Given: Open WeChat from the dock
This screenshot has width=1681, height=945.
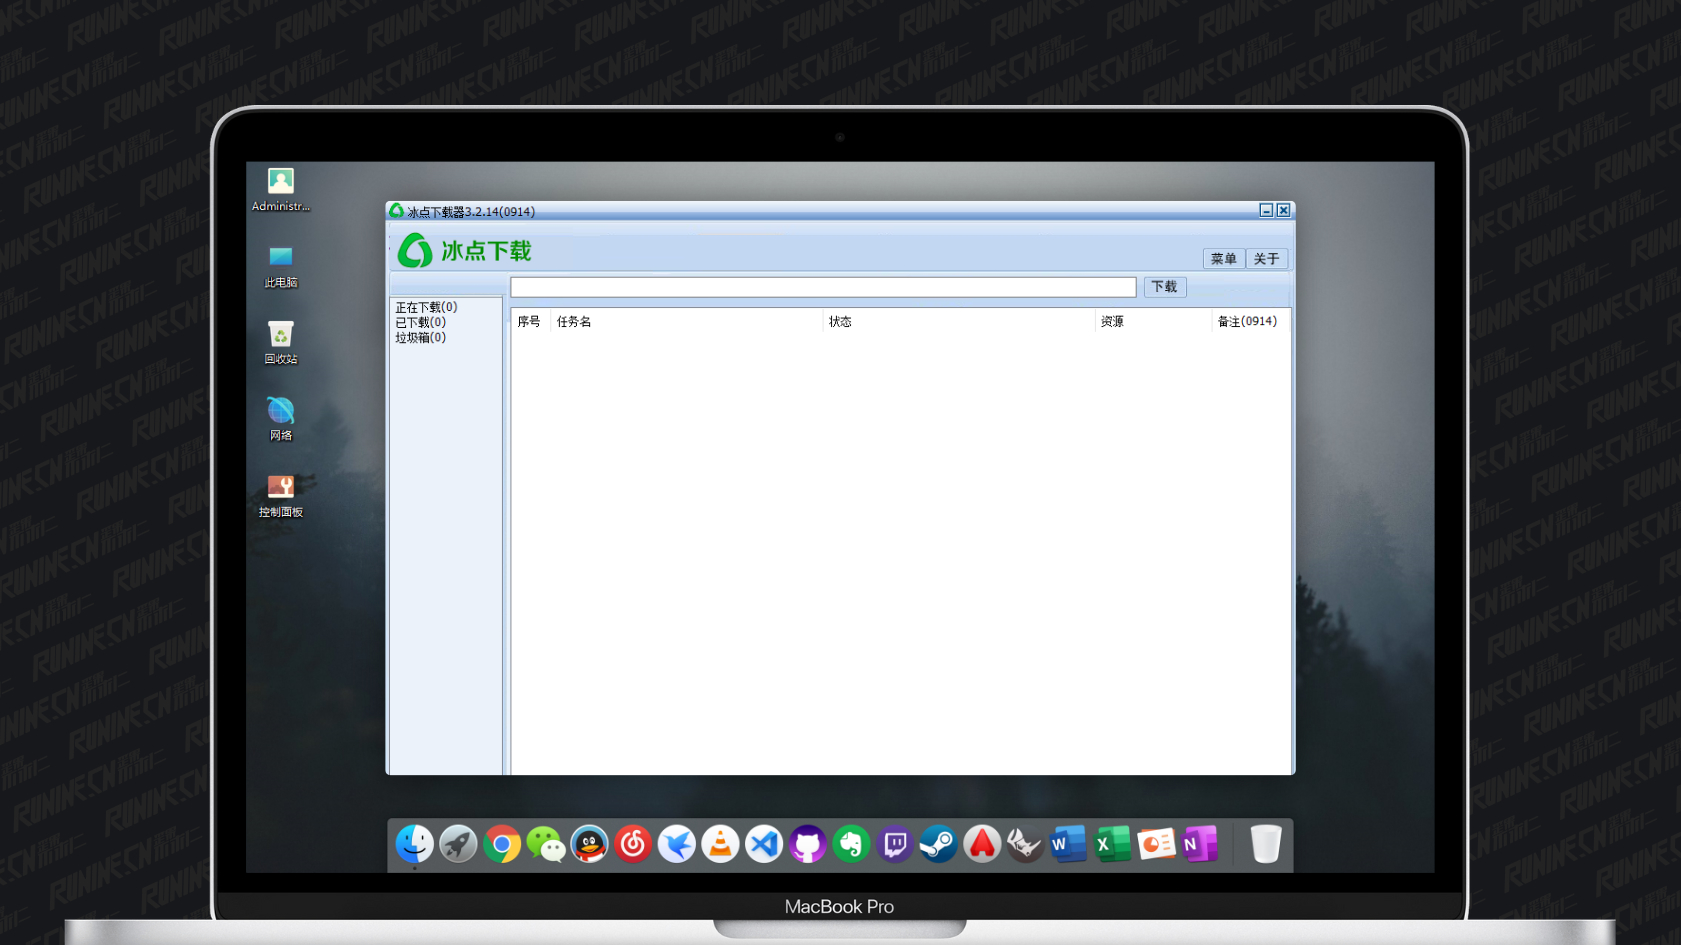Looking at the screenshot, I should (x=546, y=844).
